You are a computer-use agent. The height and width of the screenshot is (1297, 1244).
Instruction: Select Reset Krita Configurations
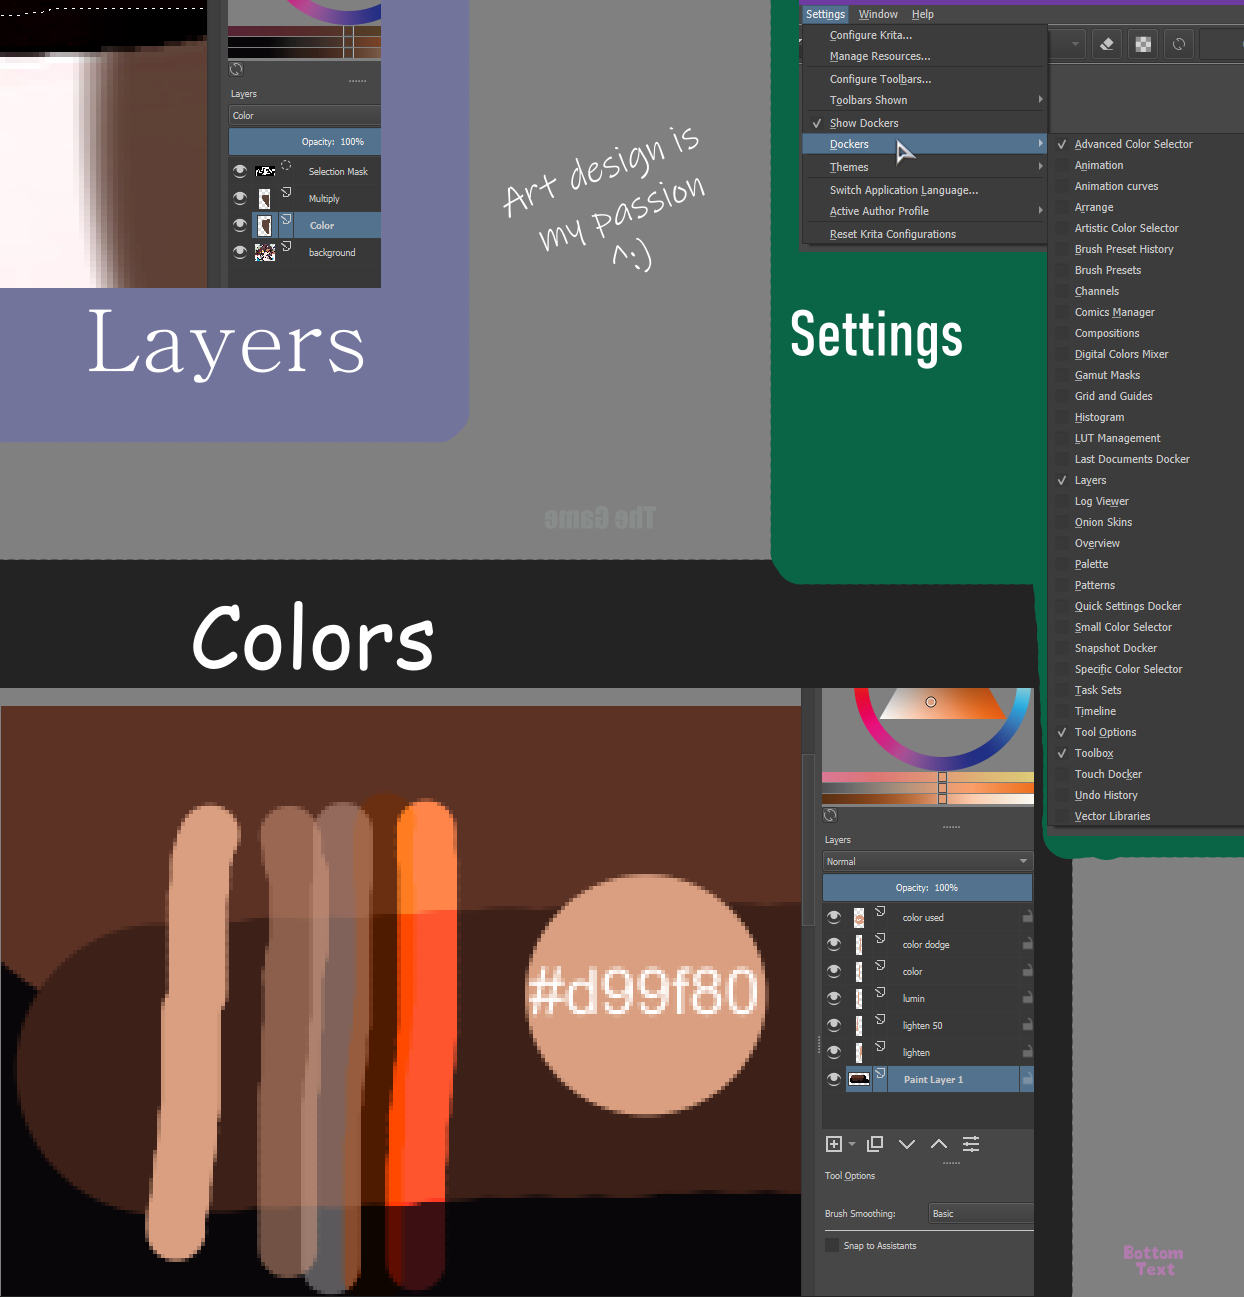(x=925, y=234)
